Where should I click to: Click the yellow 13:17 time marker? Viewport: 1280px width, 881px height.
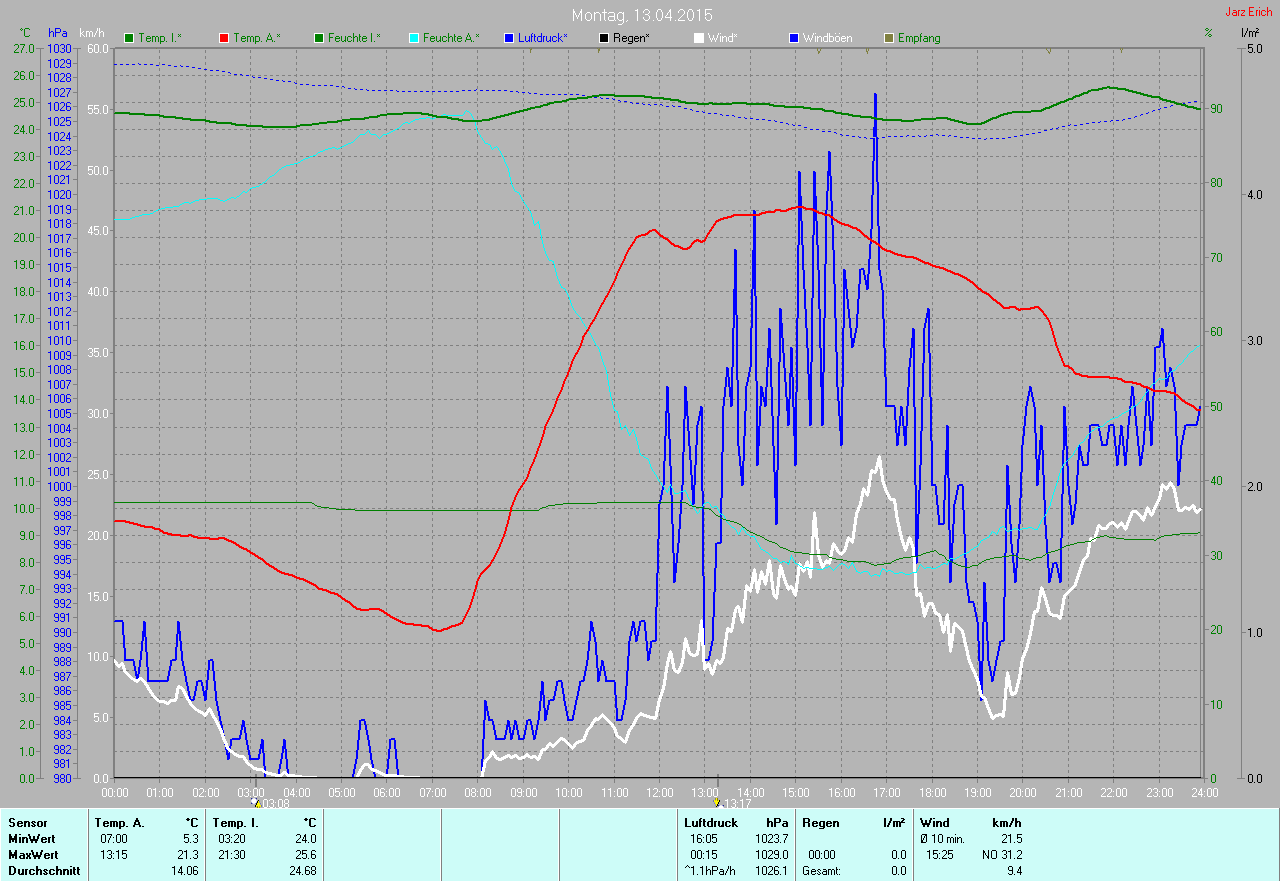point(716,802)
